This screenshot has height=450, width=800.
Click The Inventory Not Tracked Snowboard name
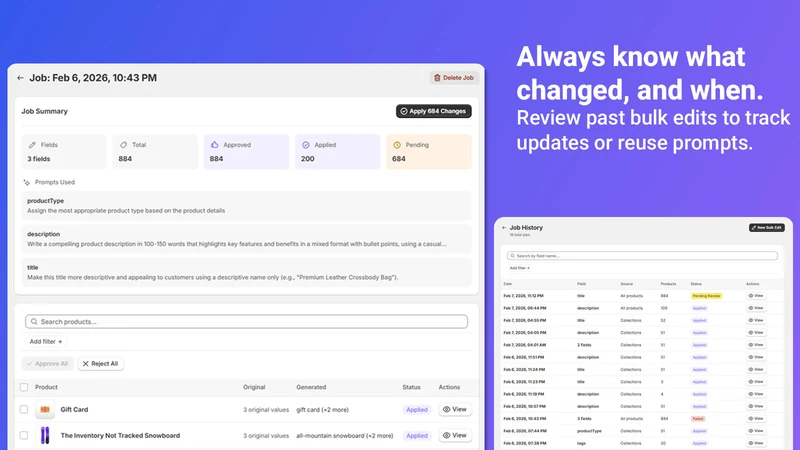[x=120, y=435]
